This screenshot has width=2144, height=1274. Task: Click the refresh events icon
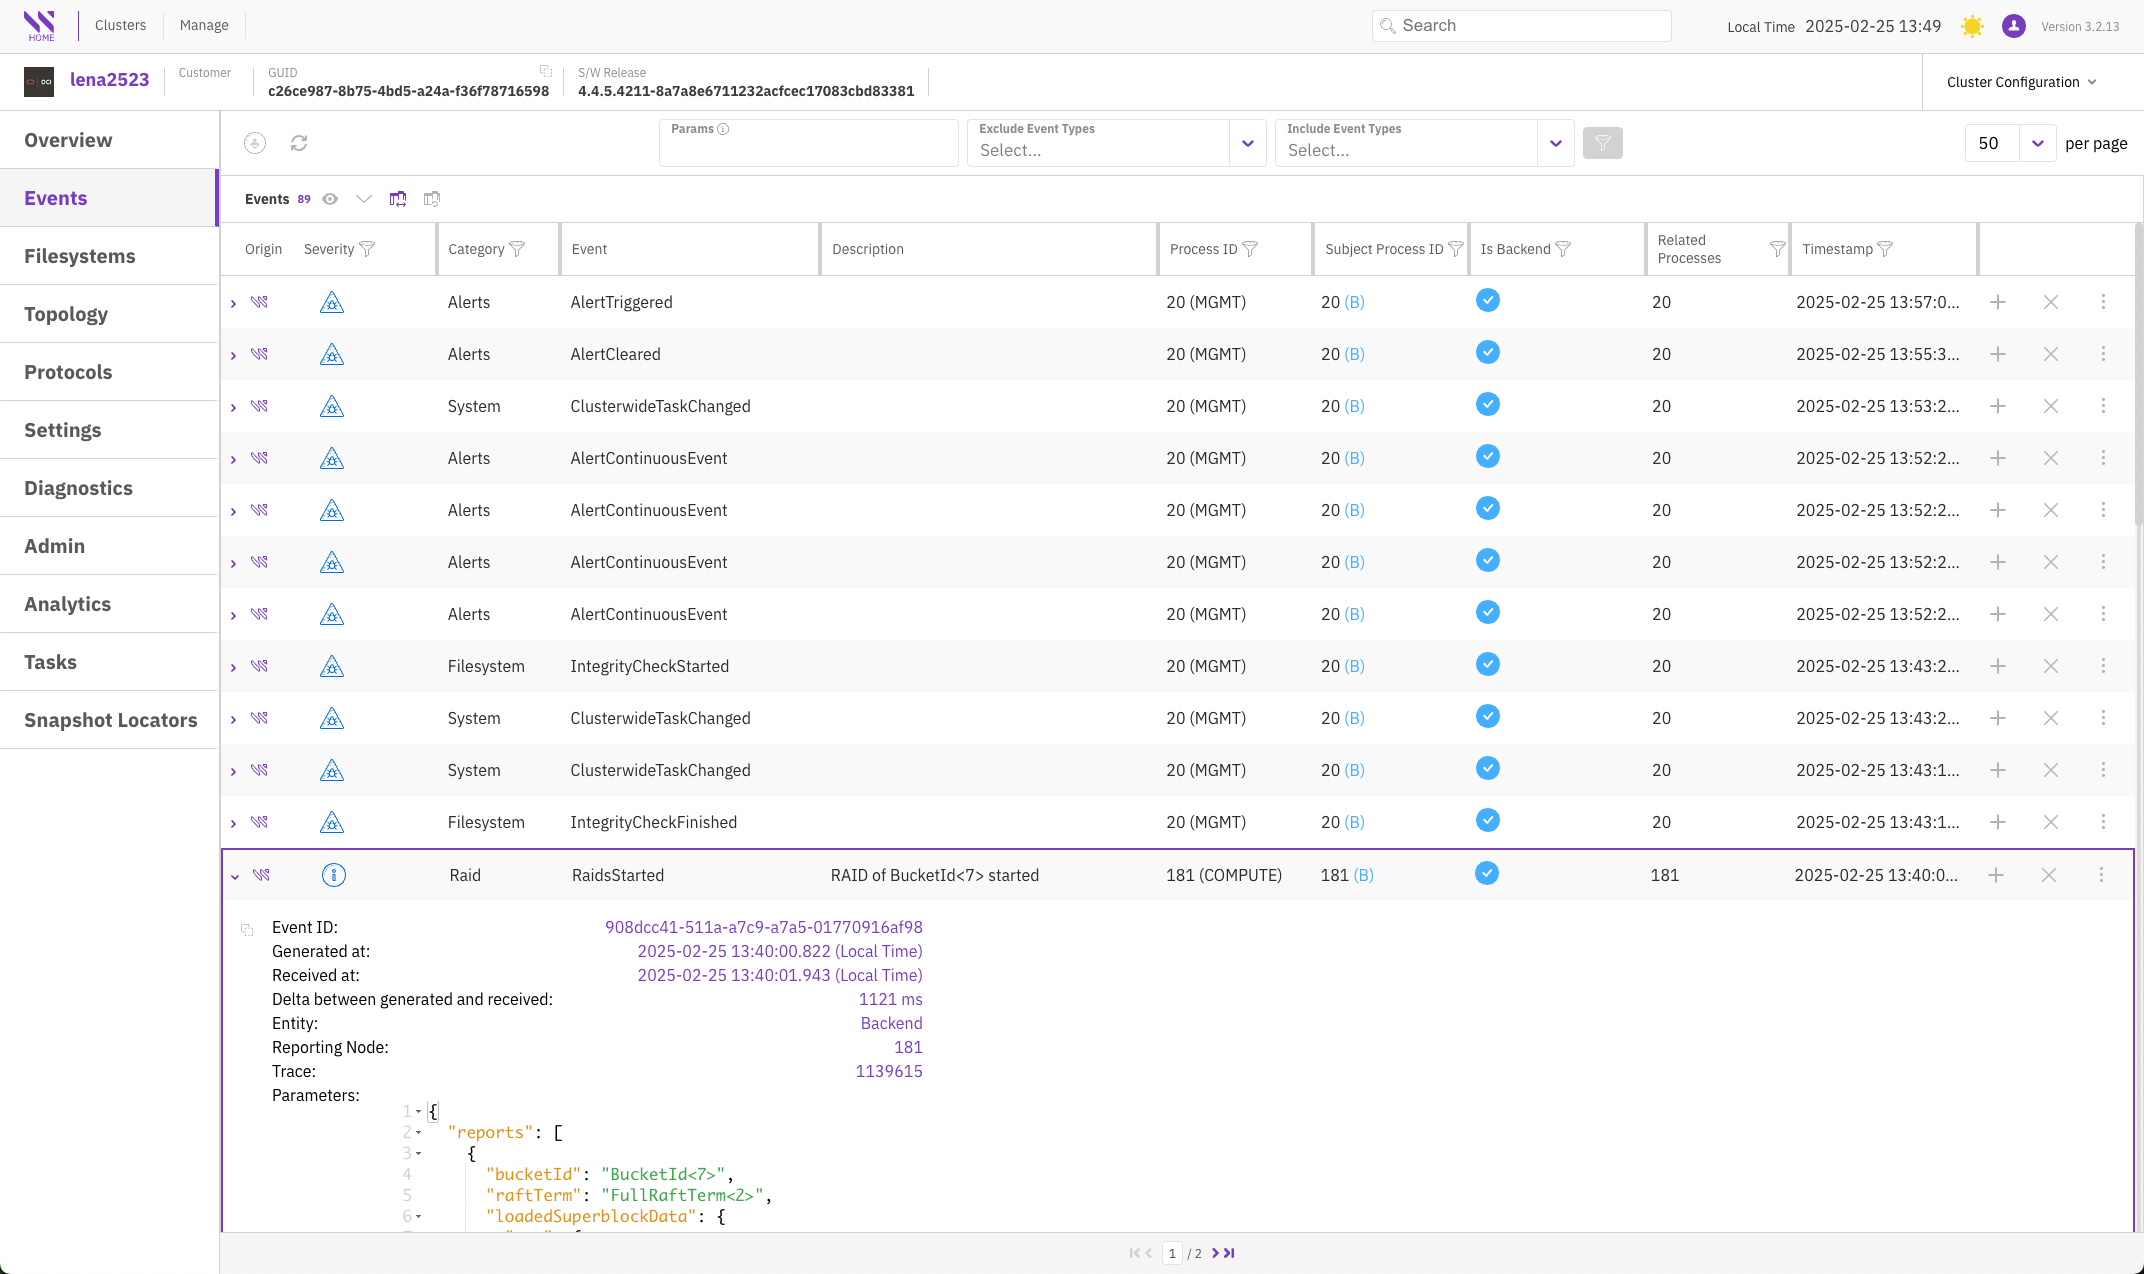pyautogui.click(x=298, y=143)
